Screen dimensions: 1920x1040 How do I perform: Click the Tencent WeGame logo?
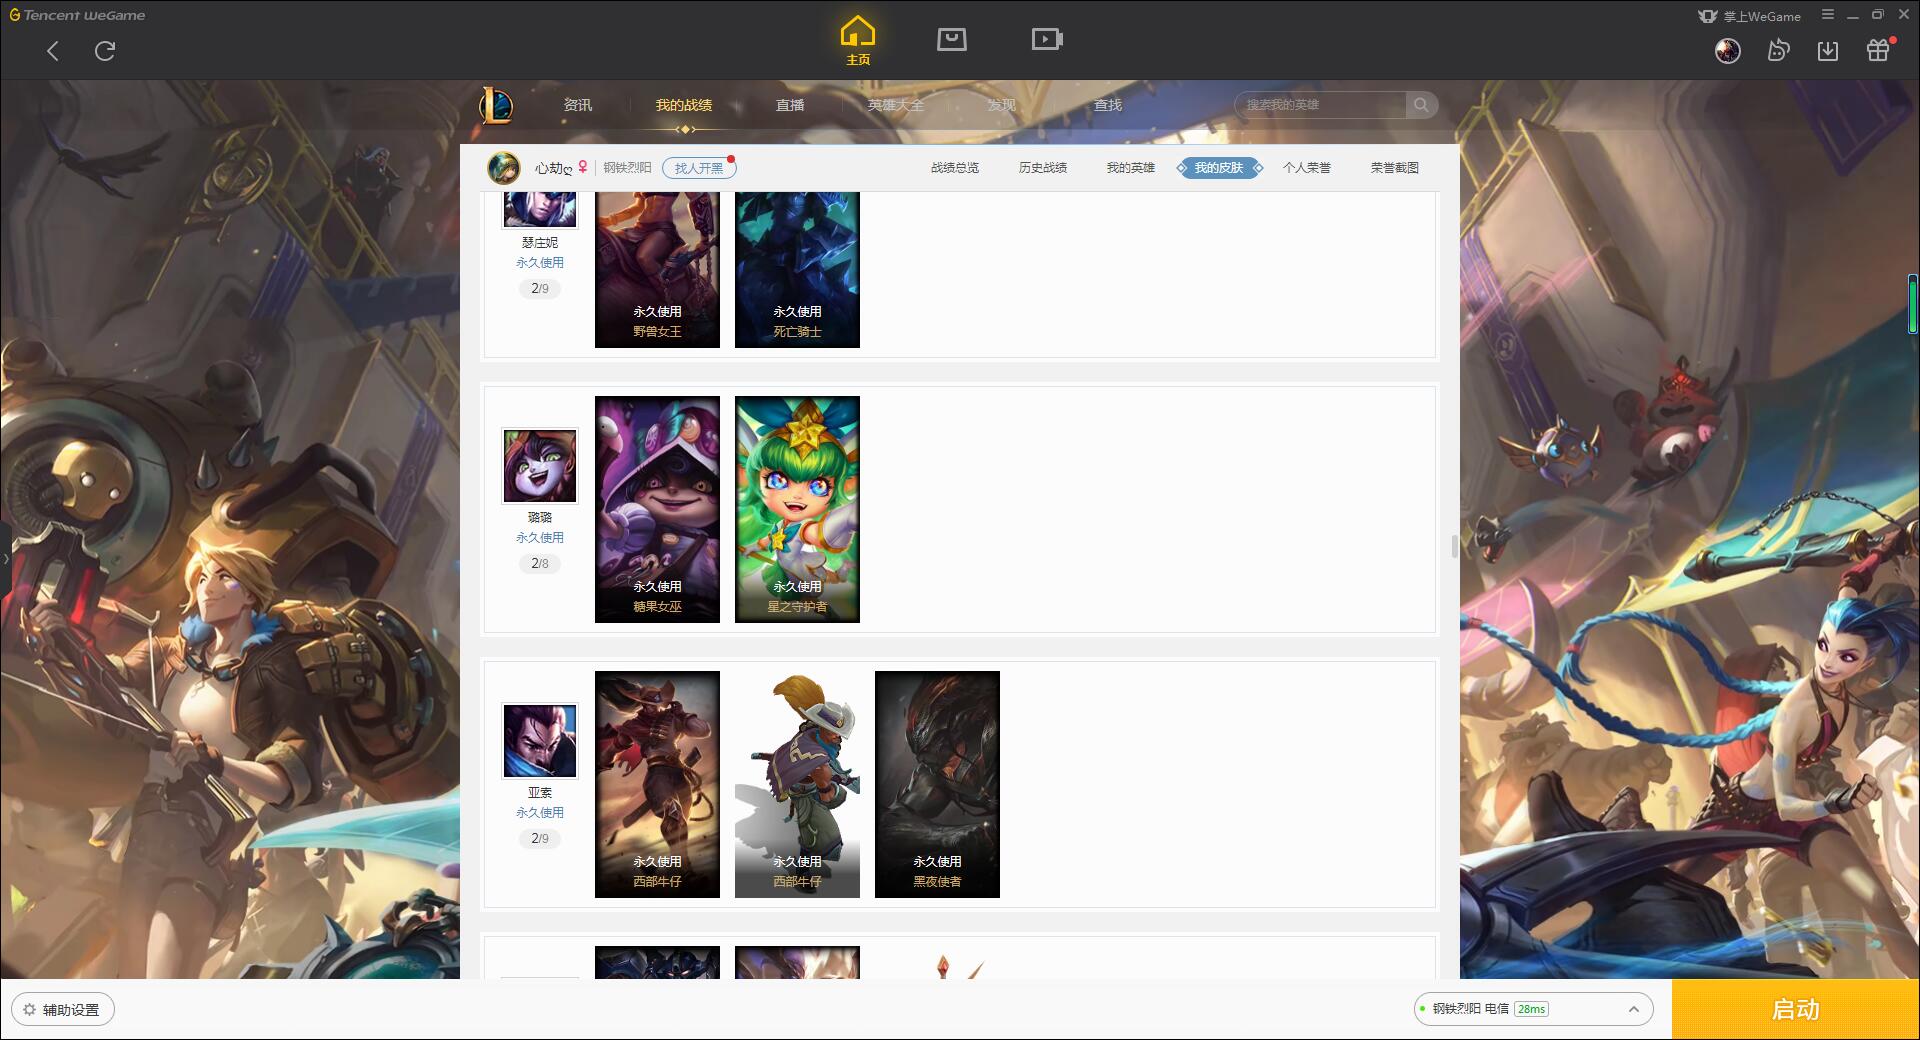[x=77, y=15]
